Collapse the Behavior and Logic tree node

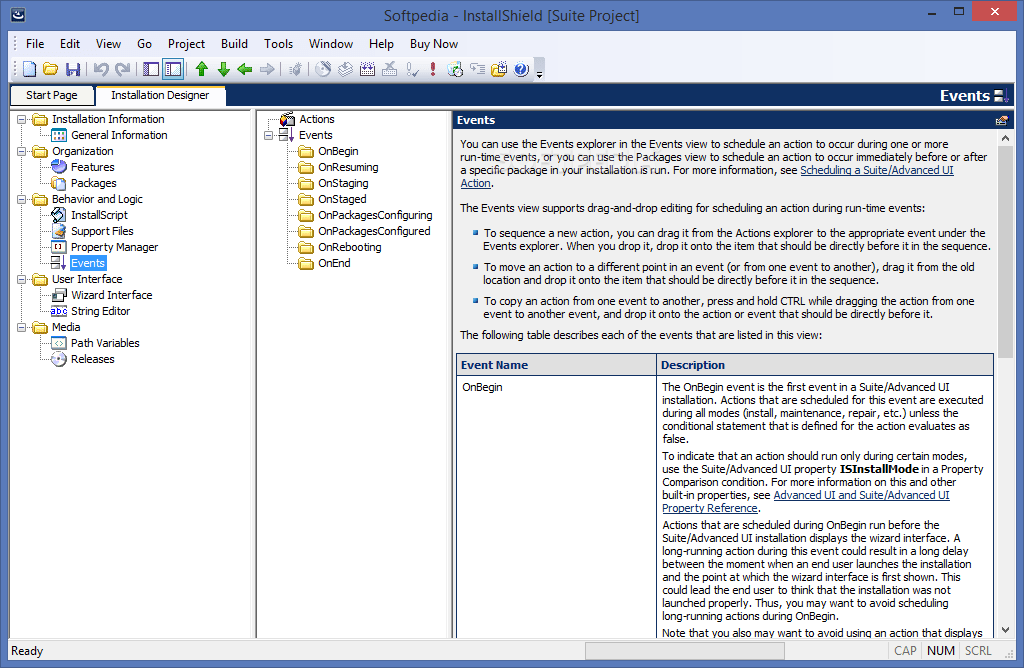tap(22, 199)
